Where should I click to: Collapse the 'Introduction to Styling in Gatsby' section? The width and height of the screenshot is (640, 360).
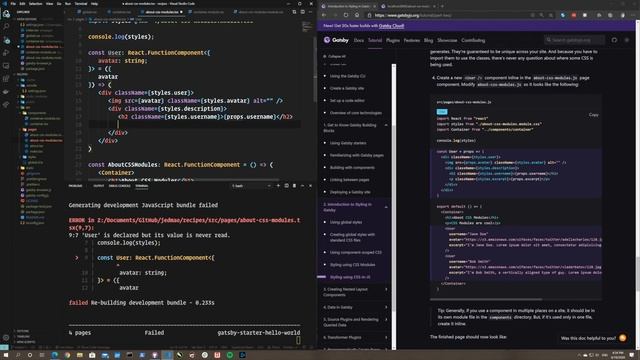[x=386, y=207]
